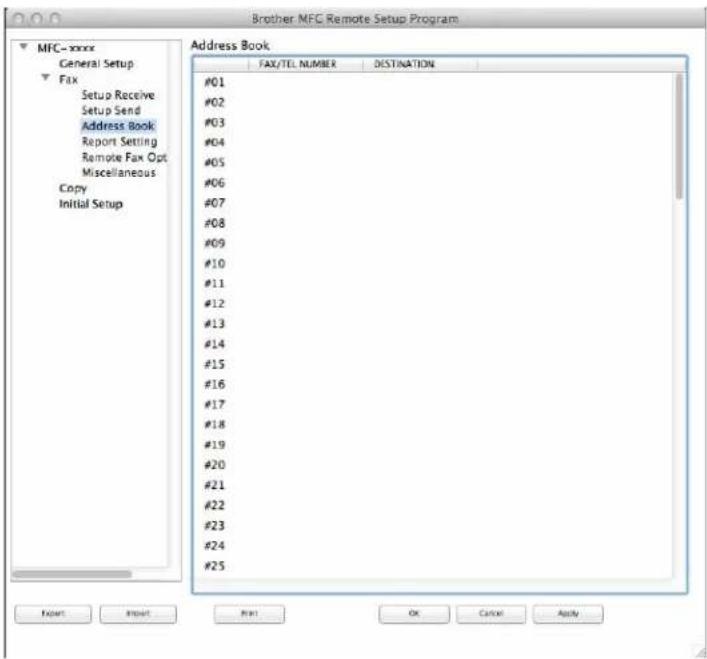Select address book entry #12
Image resolution: width=707 pixels, height=659 pixels.
point(432,304)
